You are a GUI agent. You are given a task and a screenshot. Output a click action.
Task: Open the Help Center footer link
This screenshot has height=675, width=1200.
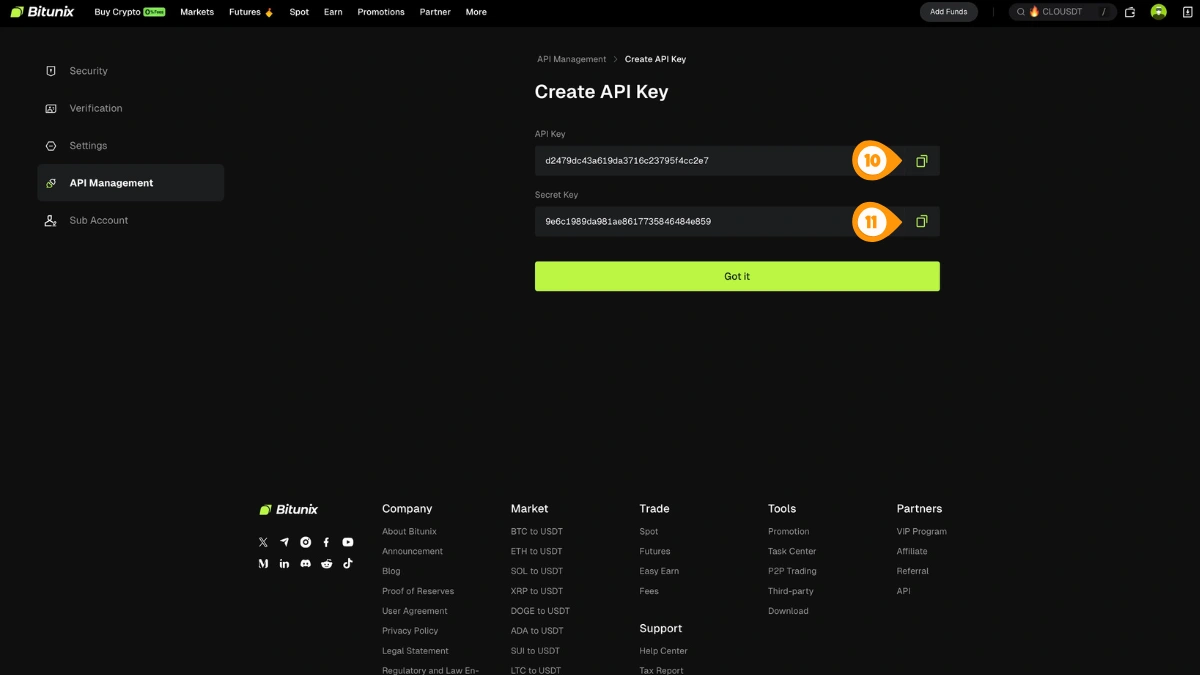pyautogui.click(x=664, y=651)
